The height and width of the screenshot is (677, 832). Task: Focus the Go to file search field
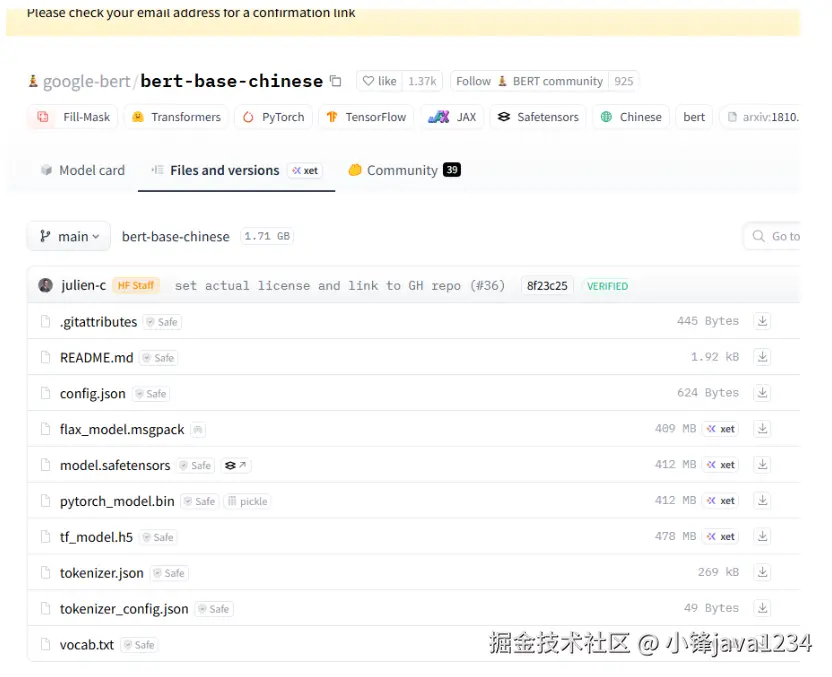(773, 236)
